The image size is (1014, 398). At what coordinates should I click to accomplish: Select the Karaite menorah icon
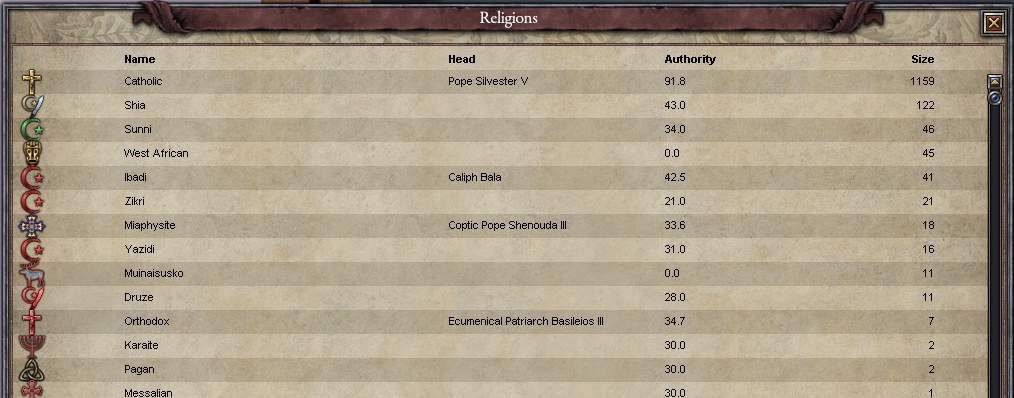(x=32, y=345)
